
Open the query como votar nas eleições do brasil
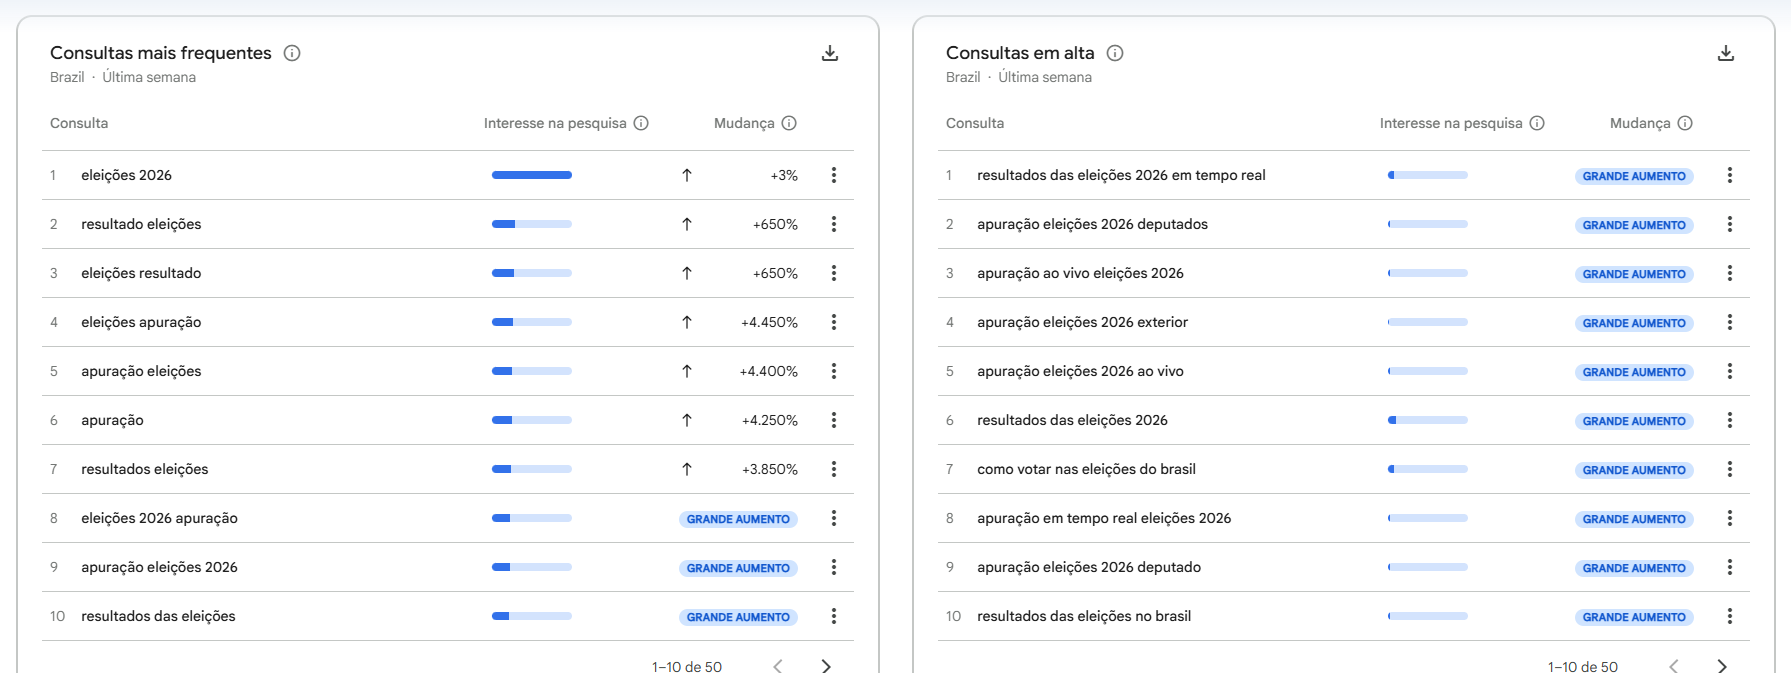tap(1086, 469)
